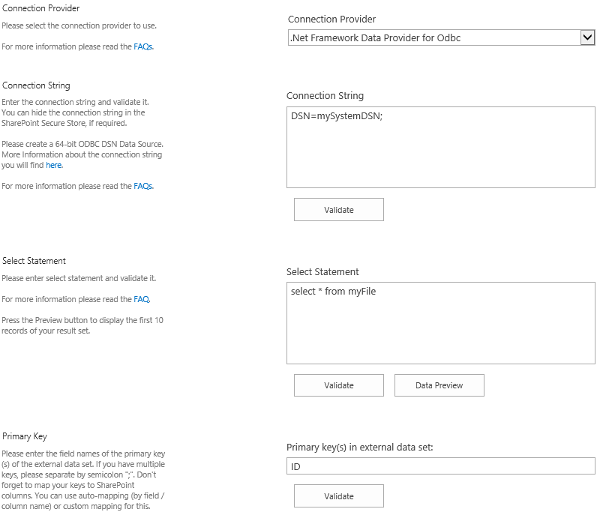
Task: Open the FAQs link in Connection String section
Action: [143, 186]
